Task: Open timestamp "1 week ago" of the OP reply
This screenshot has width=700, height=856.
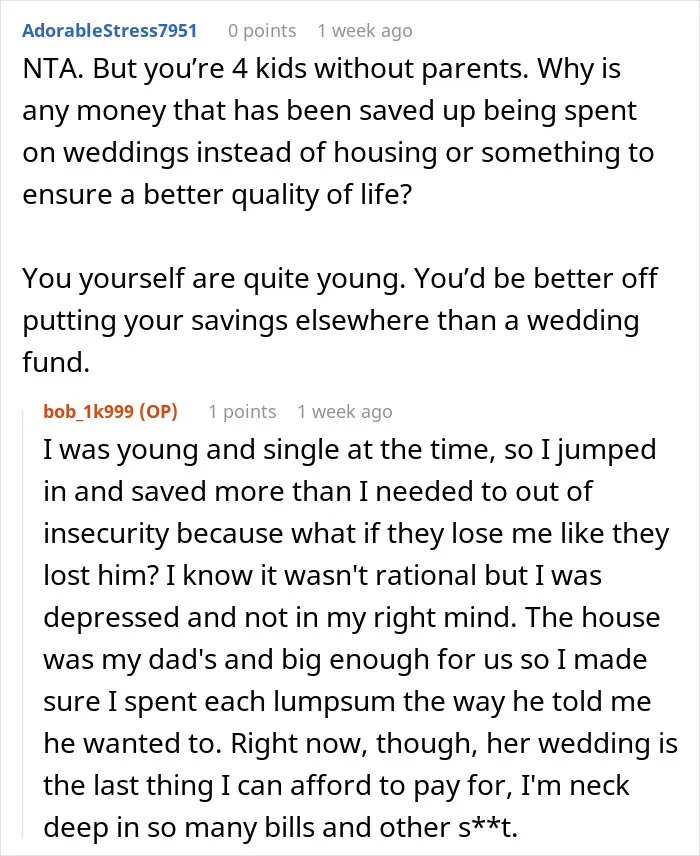Action: tap(345, 411)
